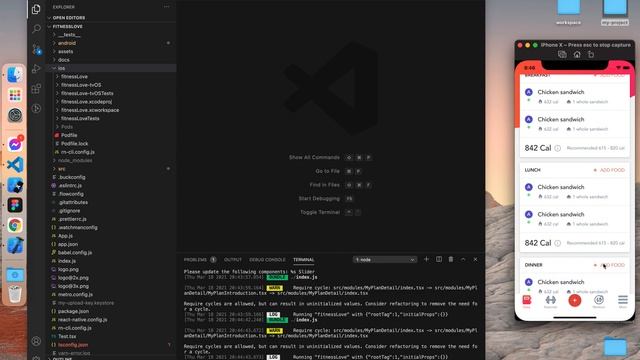Open the Search view in activity bar

(36, 28)
